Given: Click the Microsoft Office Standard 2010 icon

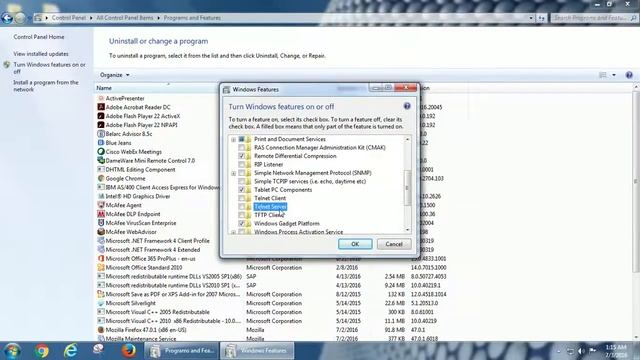Looking at the screenshot, I should (x=101, y=267).
